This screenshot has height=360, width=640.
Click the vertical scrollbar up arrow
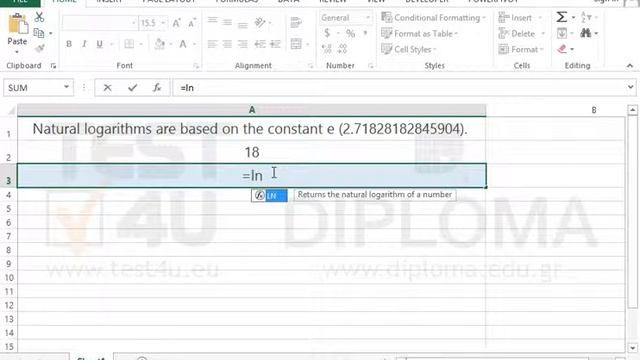[632, 110]
